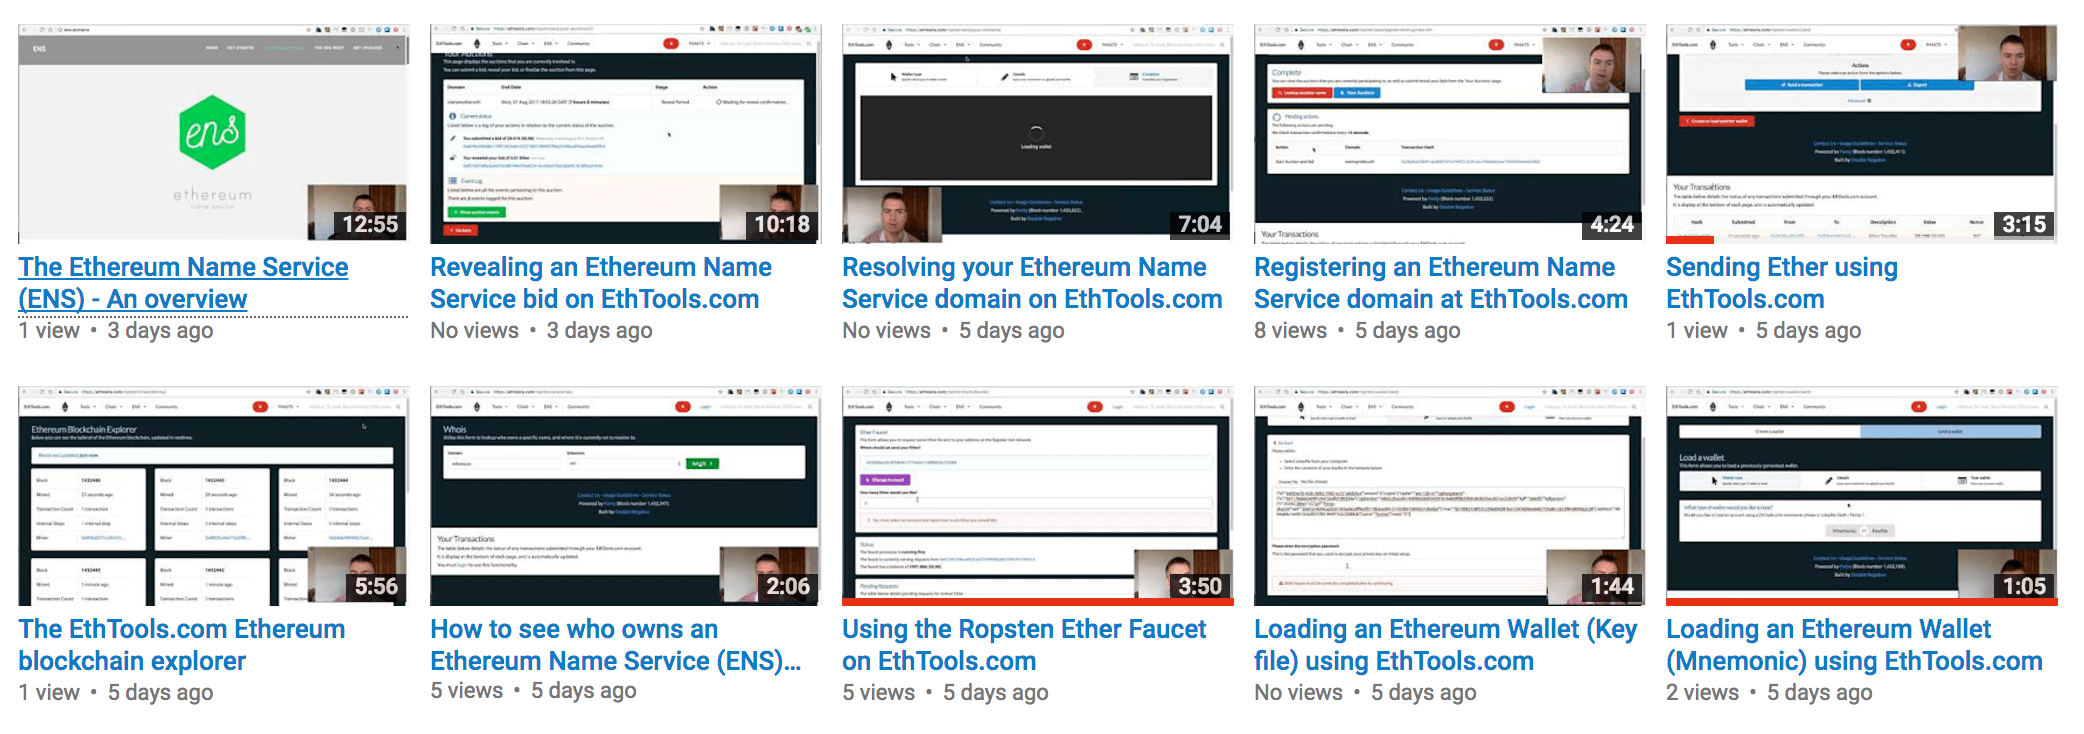Open 'Registering an Ethereum Name Service domain' title
2084x734 pixels.
click(x=1441, y=283)
